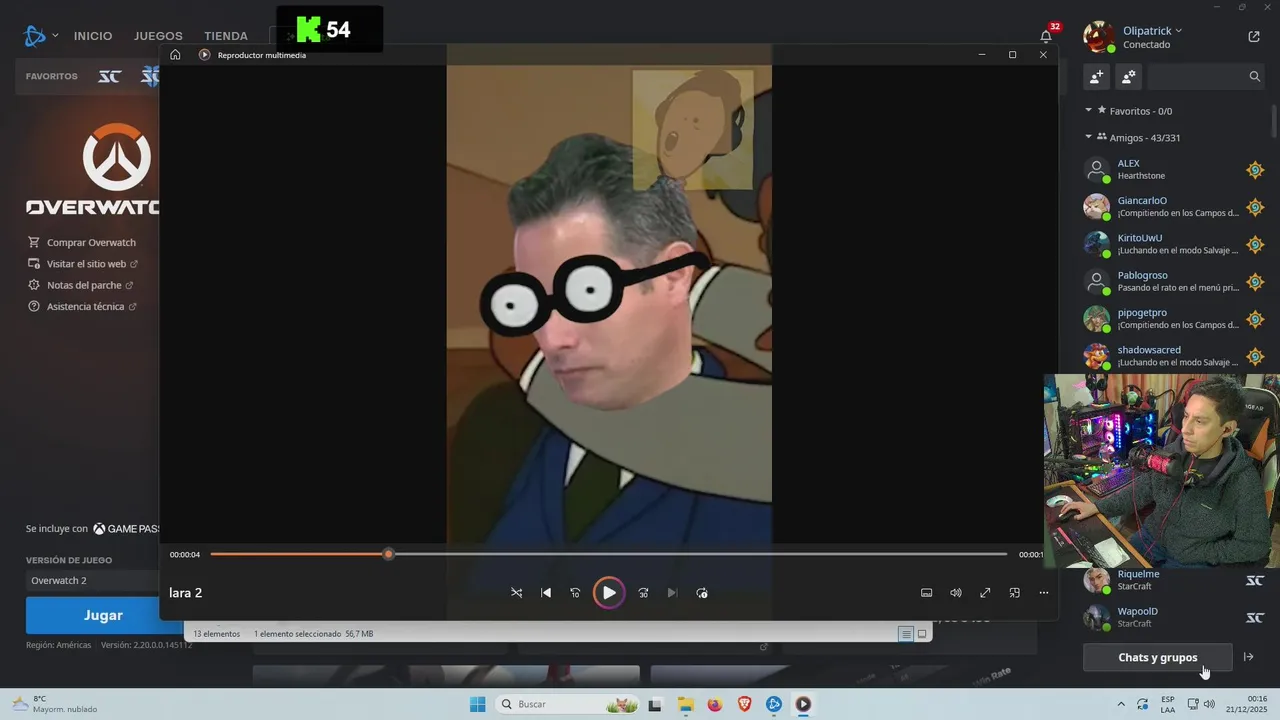Click the add friend icon
Image resolution: width=1280 pixels, height=720 pixels.
[1096, 76]
